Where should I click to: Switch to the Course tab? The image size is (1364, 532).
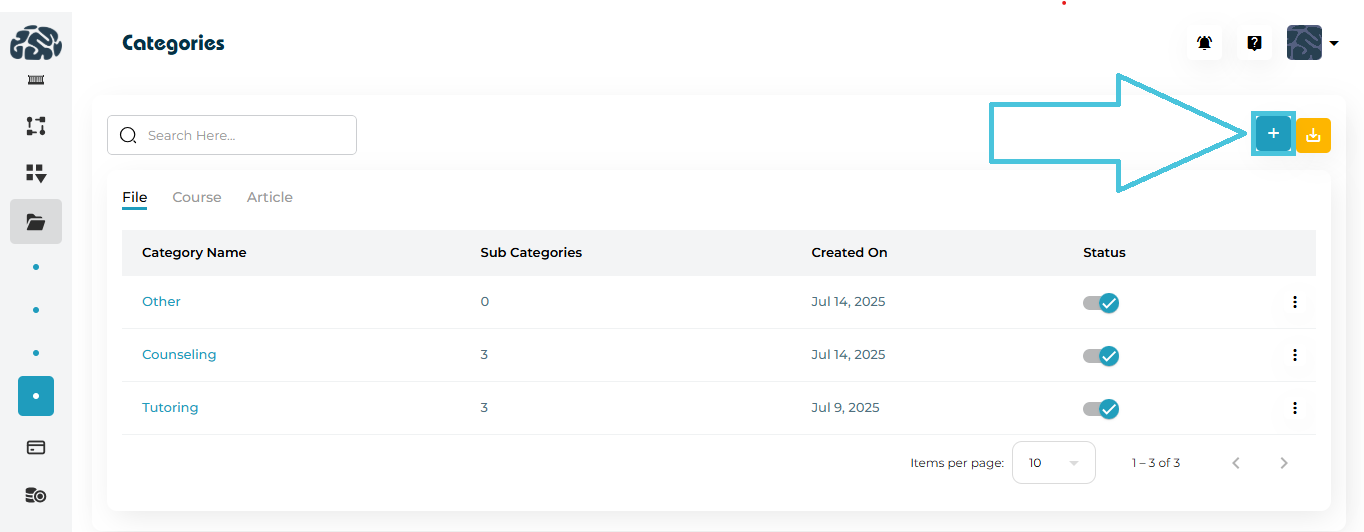[x=196, y=197]
